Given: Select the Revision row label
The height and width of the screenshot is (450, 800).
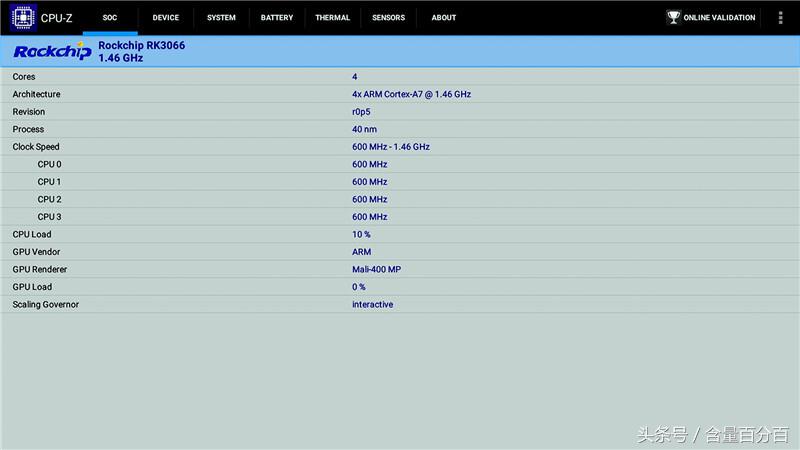Looking at the screenshot, I should pyautogui.click(x=29, y=112).
